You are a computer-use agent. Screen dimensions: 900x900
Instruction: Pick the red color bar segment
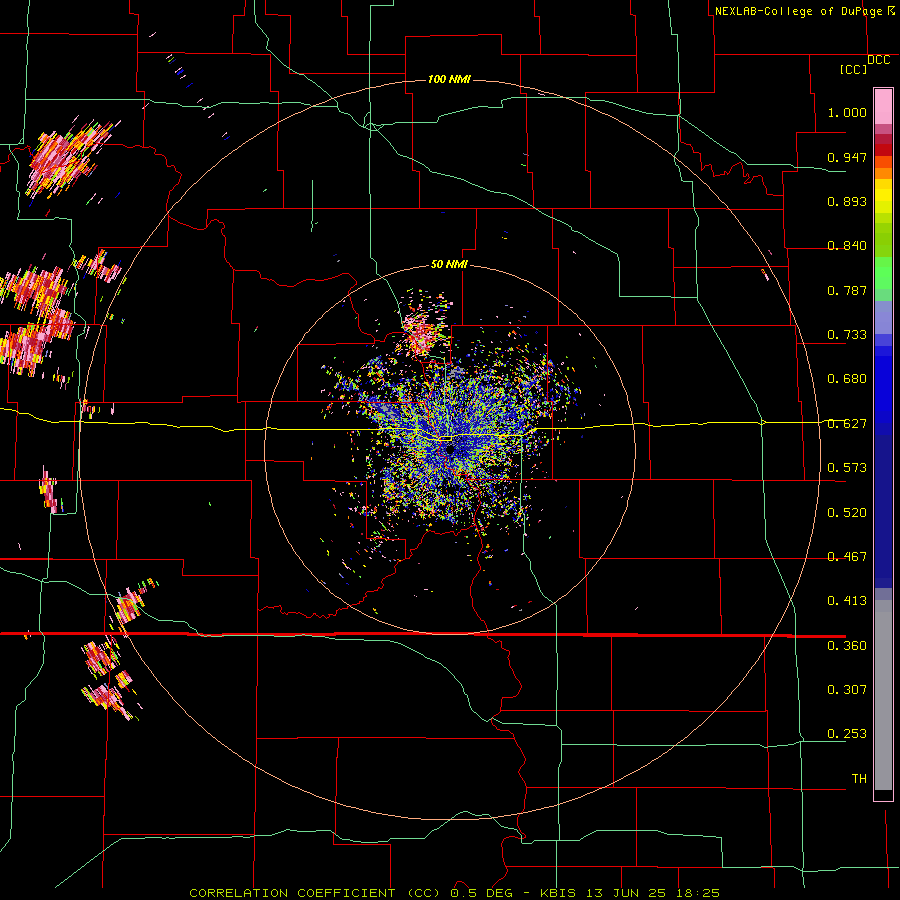click(883, 150)
